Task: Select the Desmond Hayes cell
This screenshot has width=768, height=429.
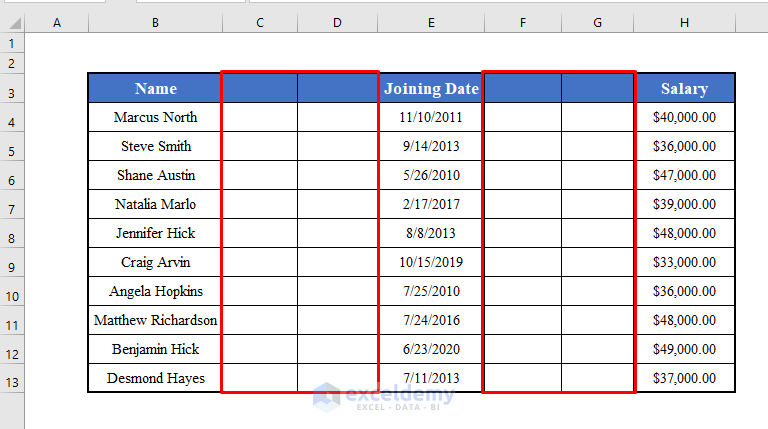Action: coord(155,378)
